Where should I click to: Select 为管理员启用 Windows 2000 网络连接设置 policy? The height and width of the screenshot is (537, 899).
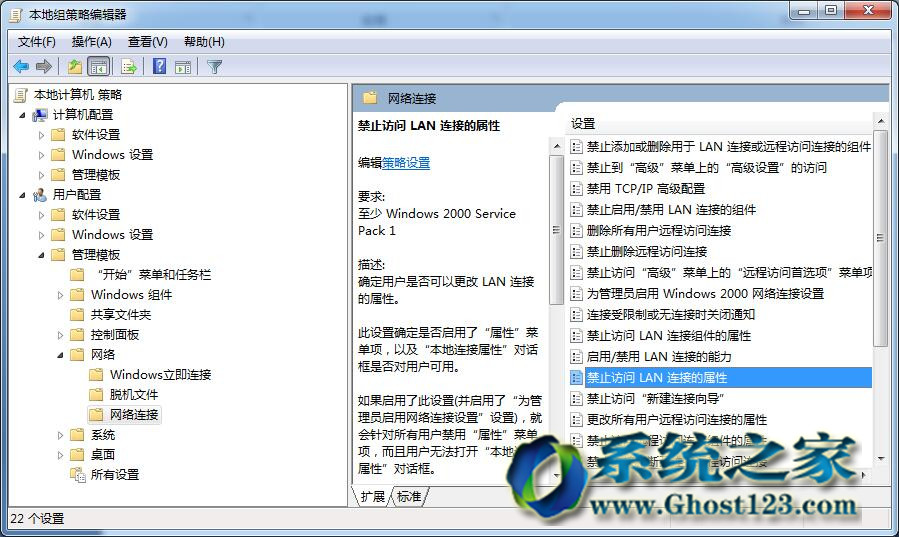[705, 293]
